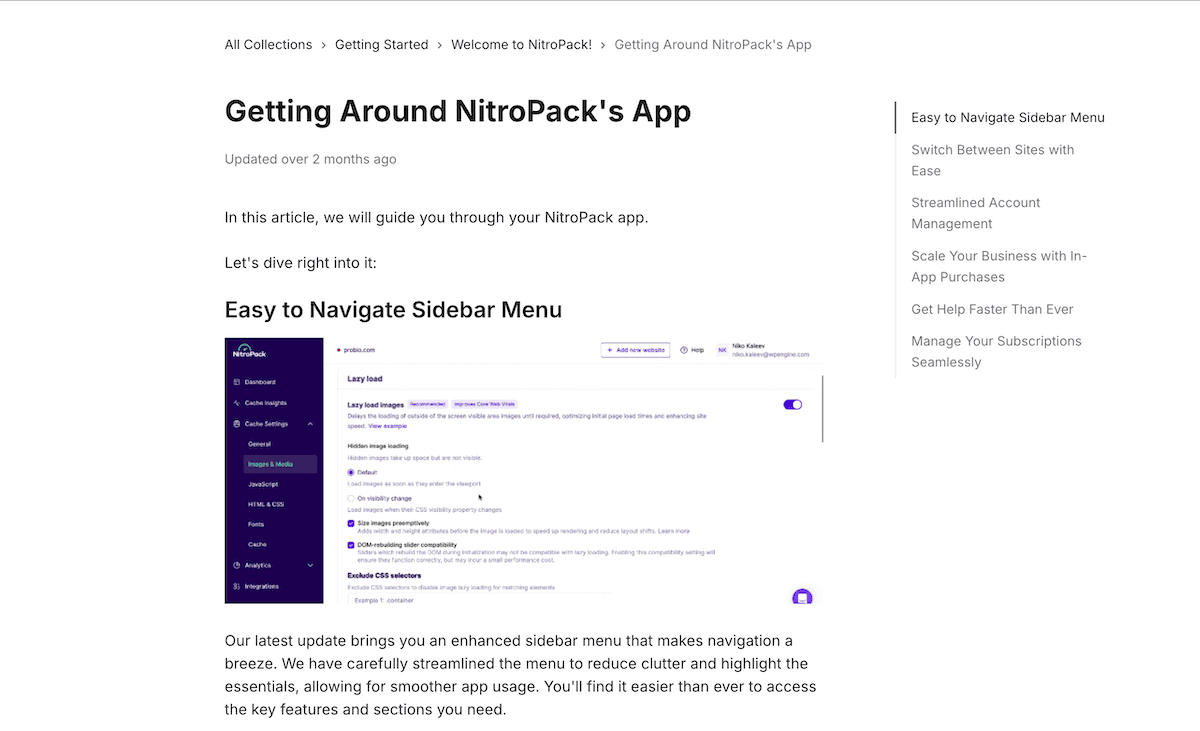Click the Help question-mark icon
The image size is (1200, 731).
[x=684, y=350]
